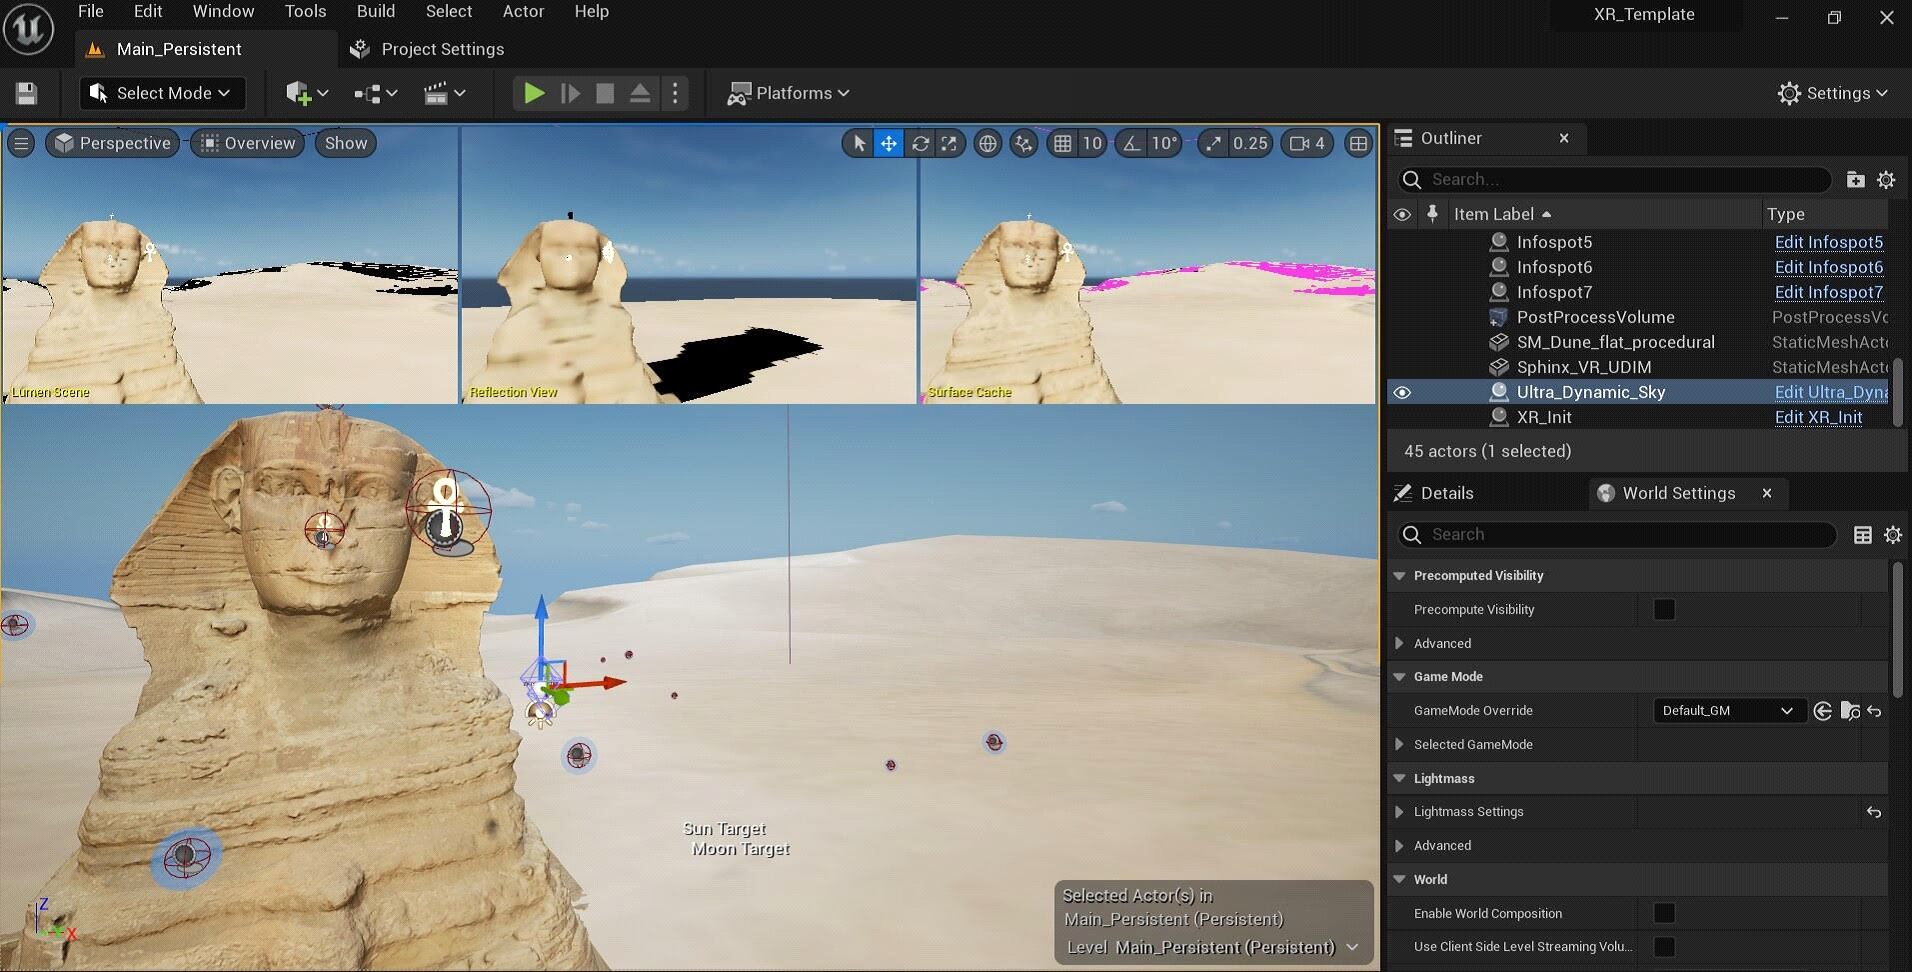Select the translate (move) tool icon
Screen dimensions: 1912x972
[x=888, y=143]
